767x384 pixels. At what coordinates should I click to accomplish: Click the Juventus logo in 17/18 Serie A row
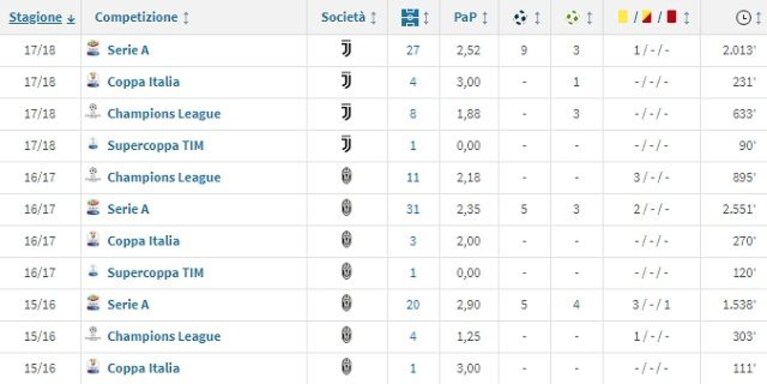[346, 49]
